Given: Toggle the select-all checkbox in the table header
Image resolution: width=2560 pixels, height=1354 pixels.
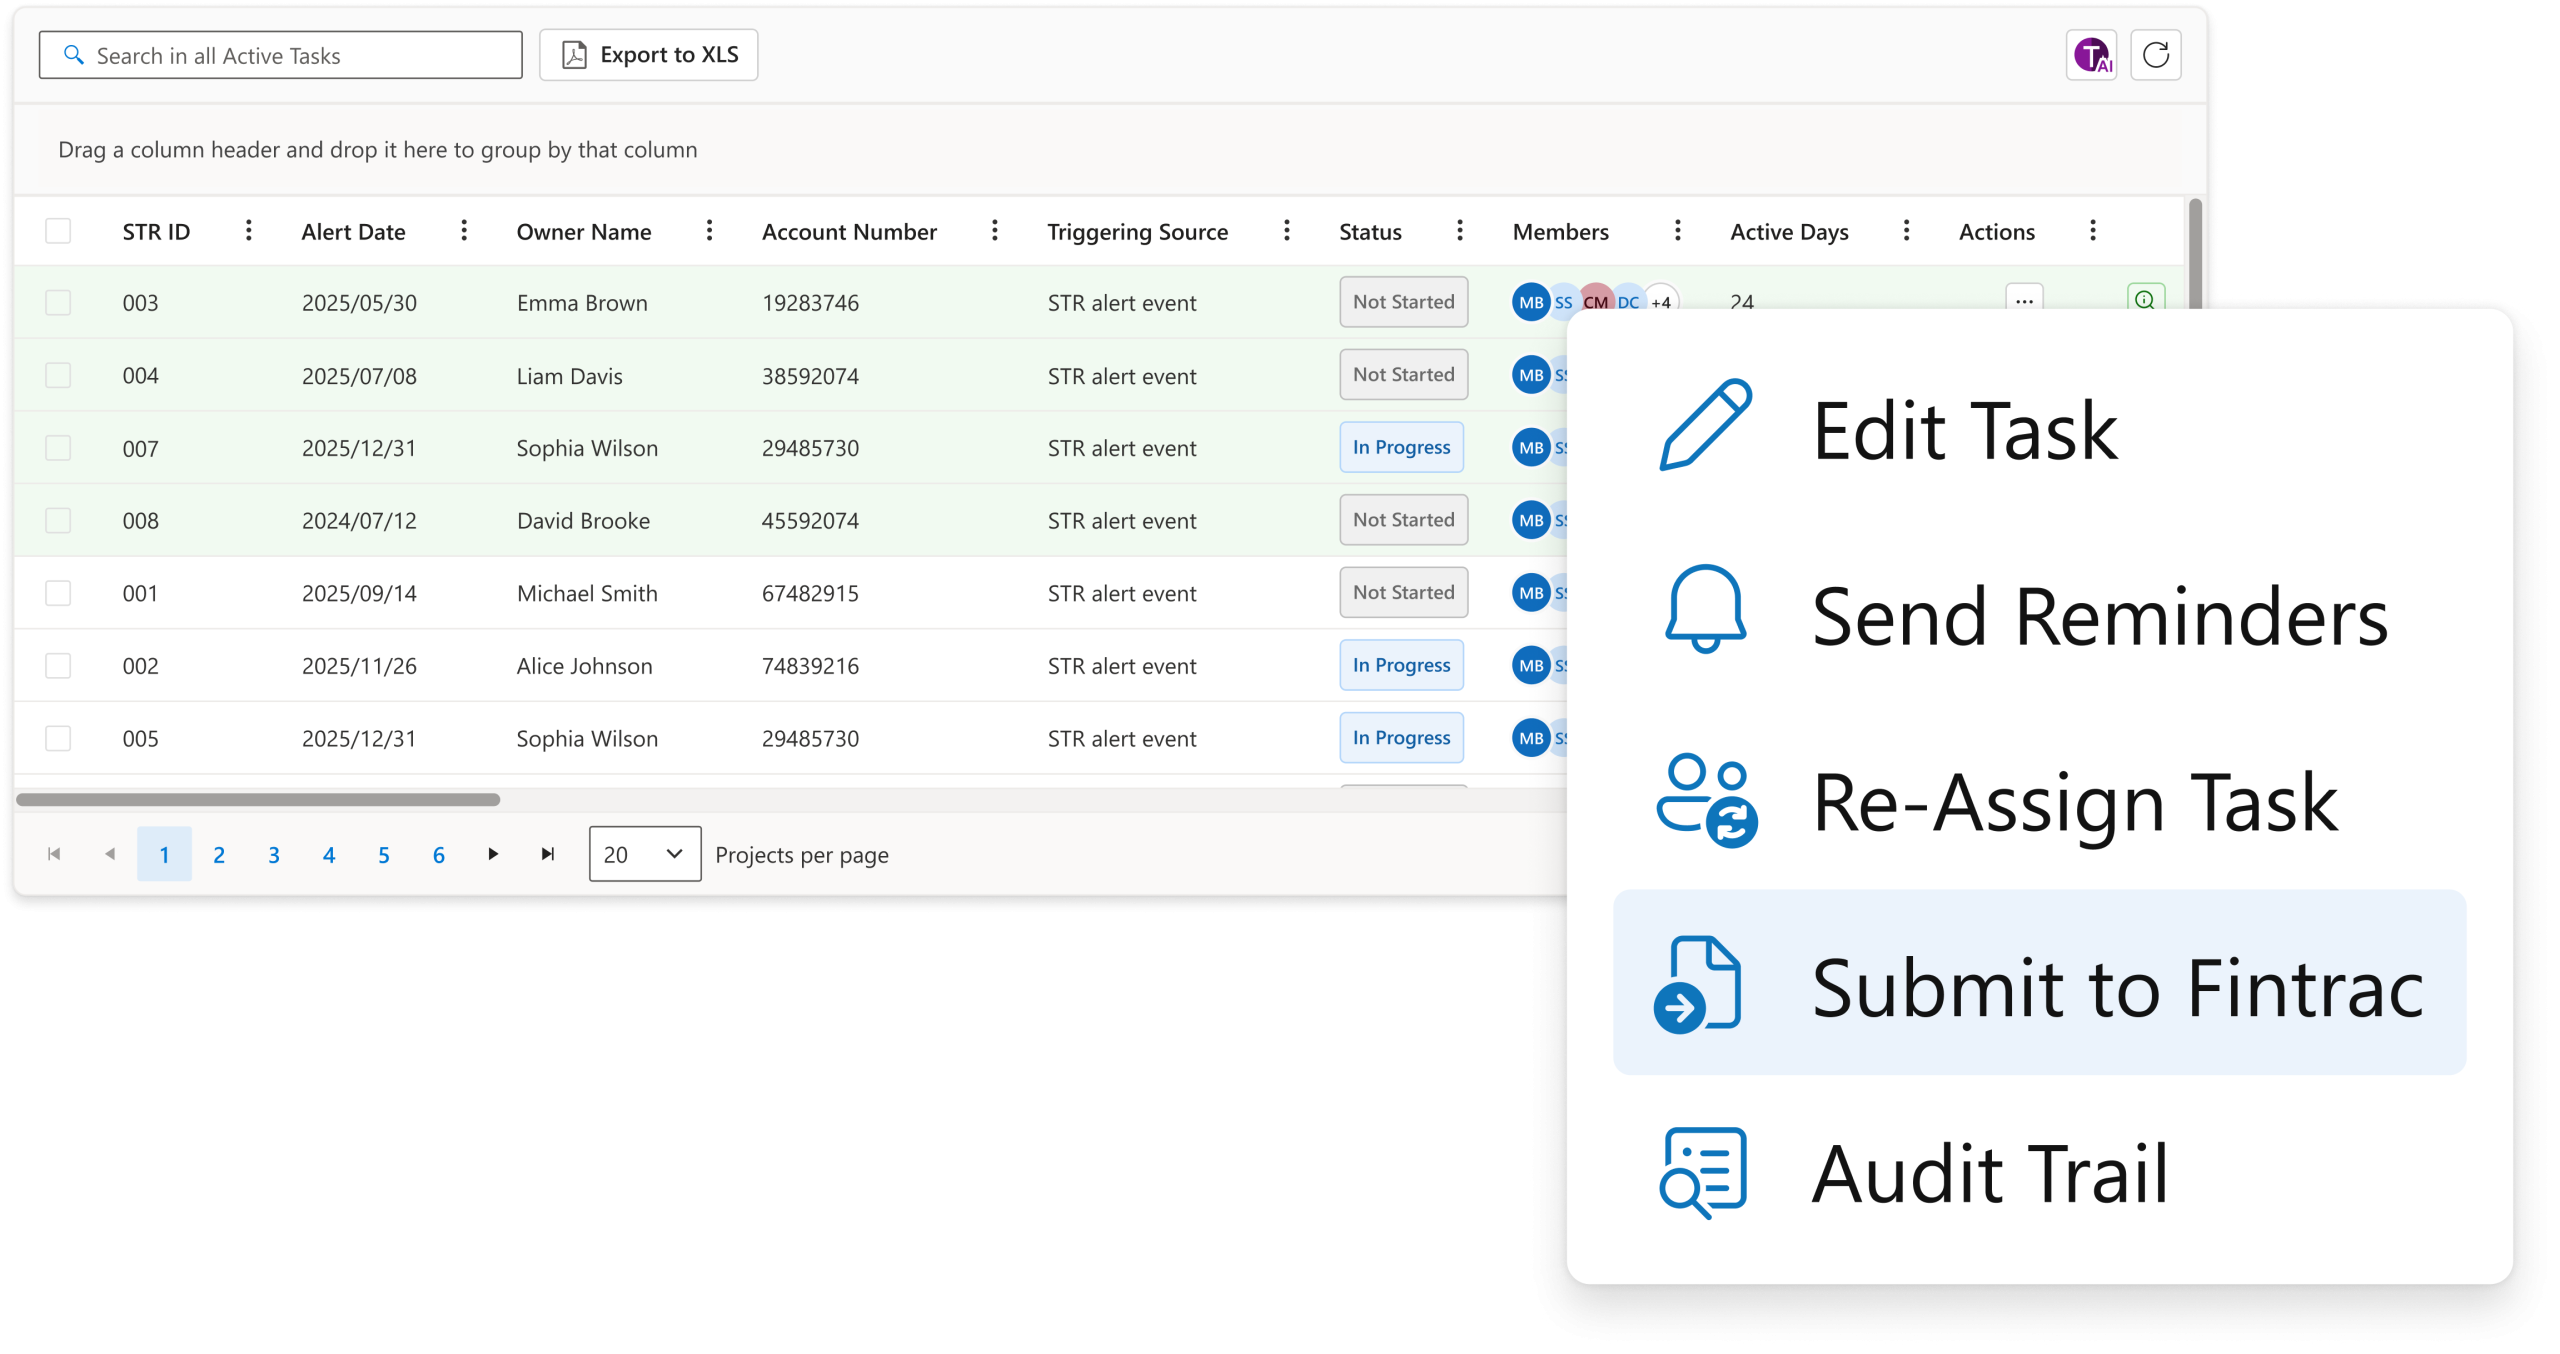Looking at the screenshot, I should (x=58, y=231).
